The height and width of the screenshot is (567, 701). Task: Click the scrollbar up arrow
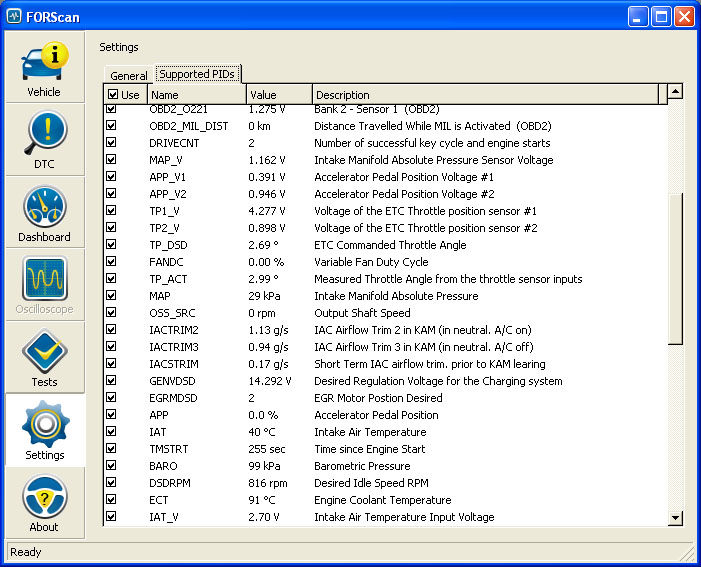[675, 92]
